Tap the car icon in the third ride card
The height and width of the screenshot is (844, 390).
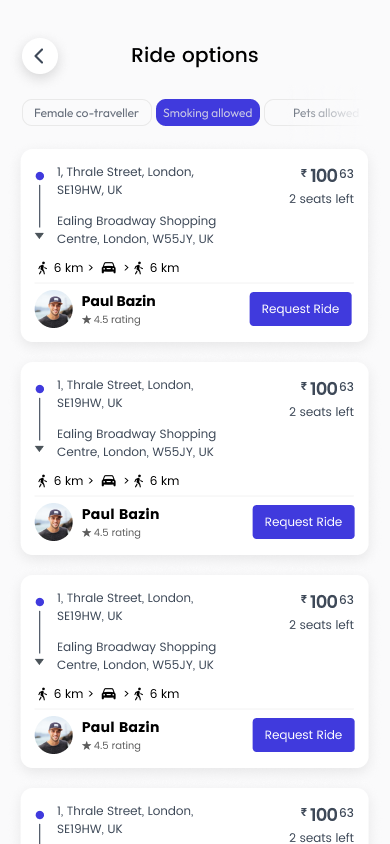109,694
